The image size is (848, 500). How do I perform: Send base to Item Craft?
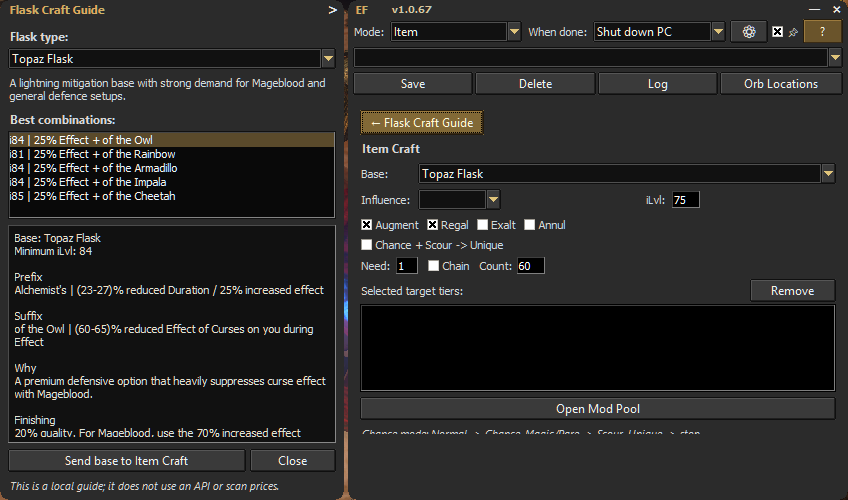127,461
